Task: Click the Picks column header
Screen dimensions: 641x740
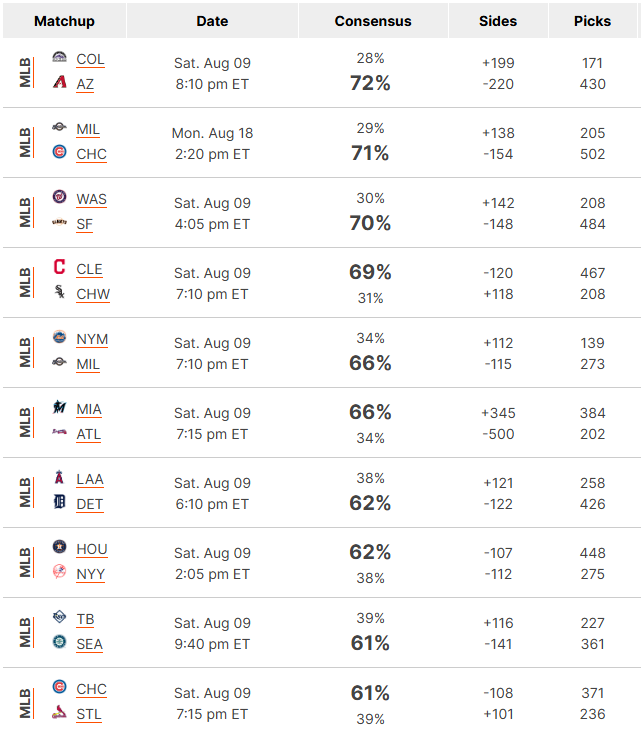Action: click(592, 21)
